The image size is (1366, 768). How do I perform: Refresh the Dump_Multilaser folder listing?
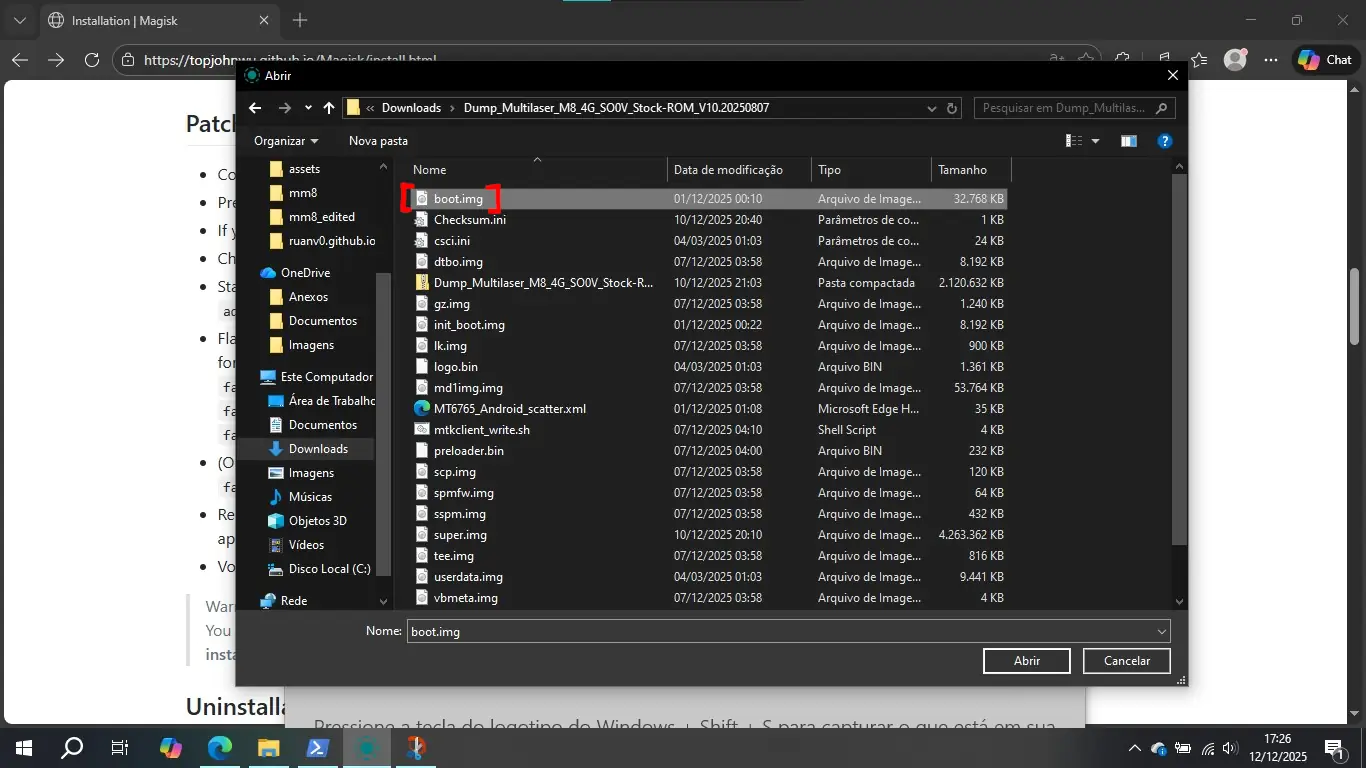pos(952,108)
